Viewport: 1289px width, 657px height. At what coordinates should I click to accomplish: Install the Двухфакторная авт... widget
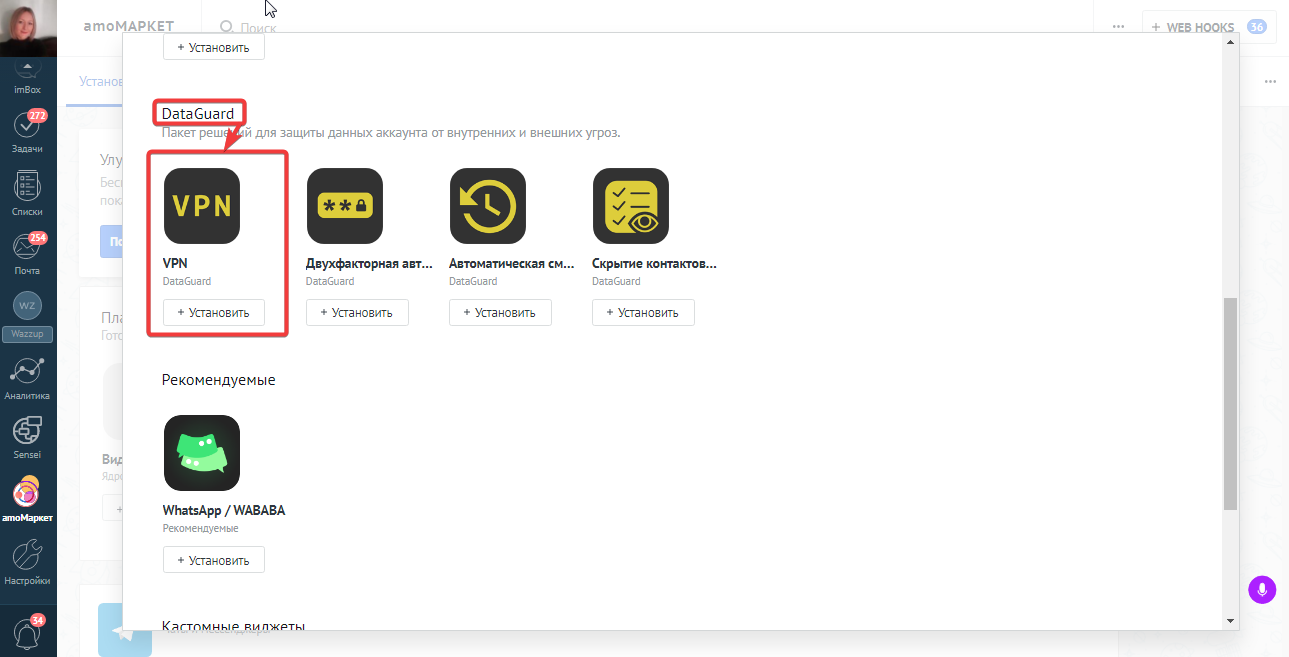pos(357,312)
